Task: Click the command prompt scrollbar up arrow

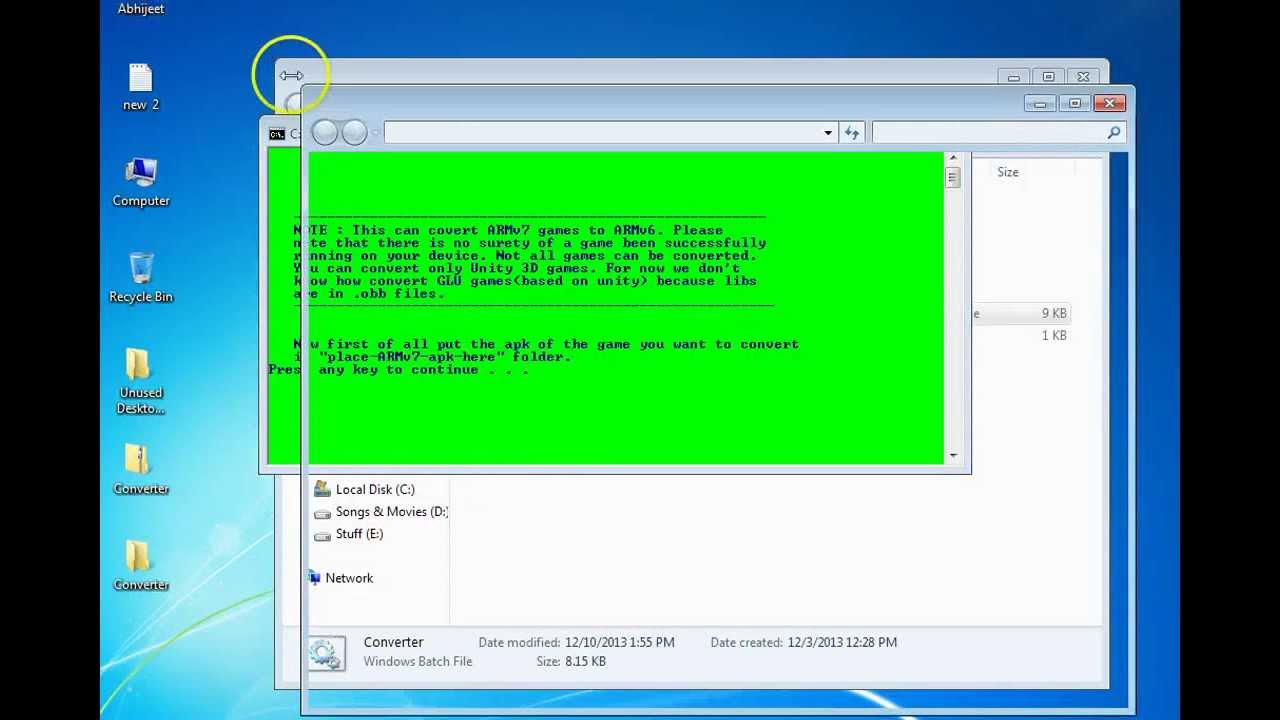Action: (x=953, y=158)
